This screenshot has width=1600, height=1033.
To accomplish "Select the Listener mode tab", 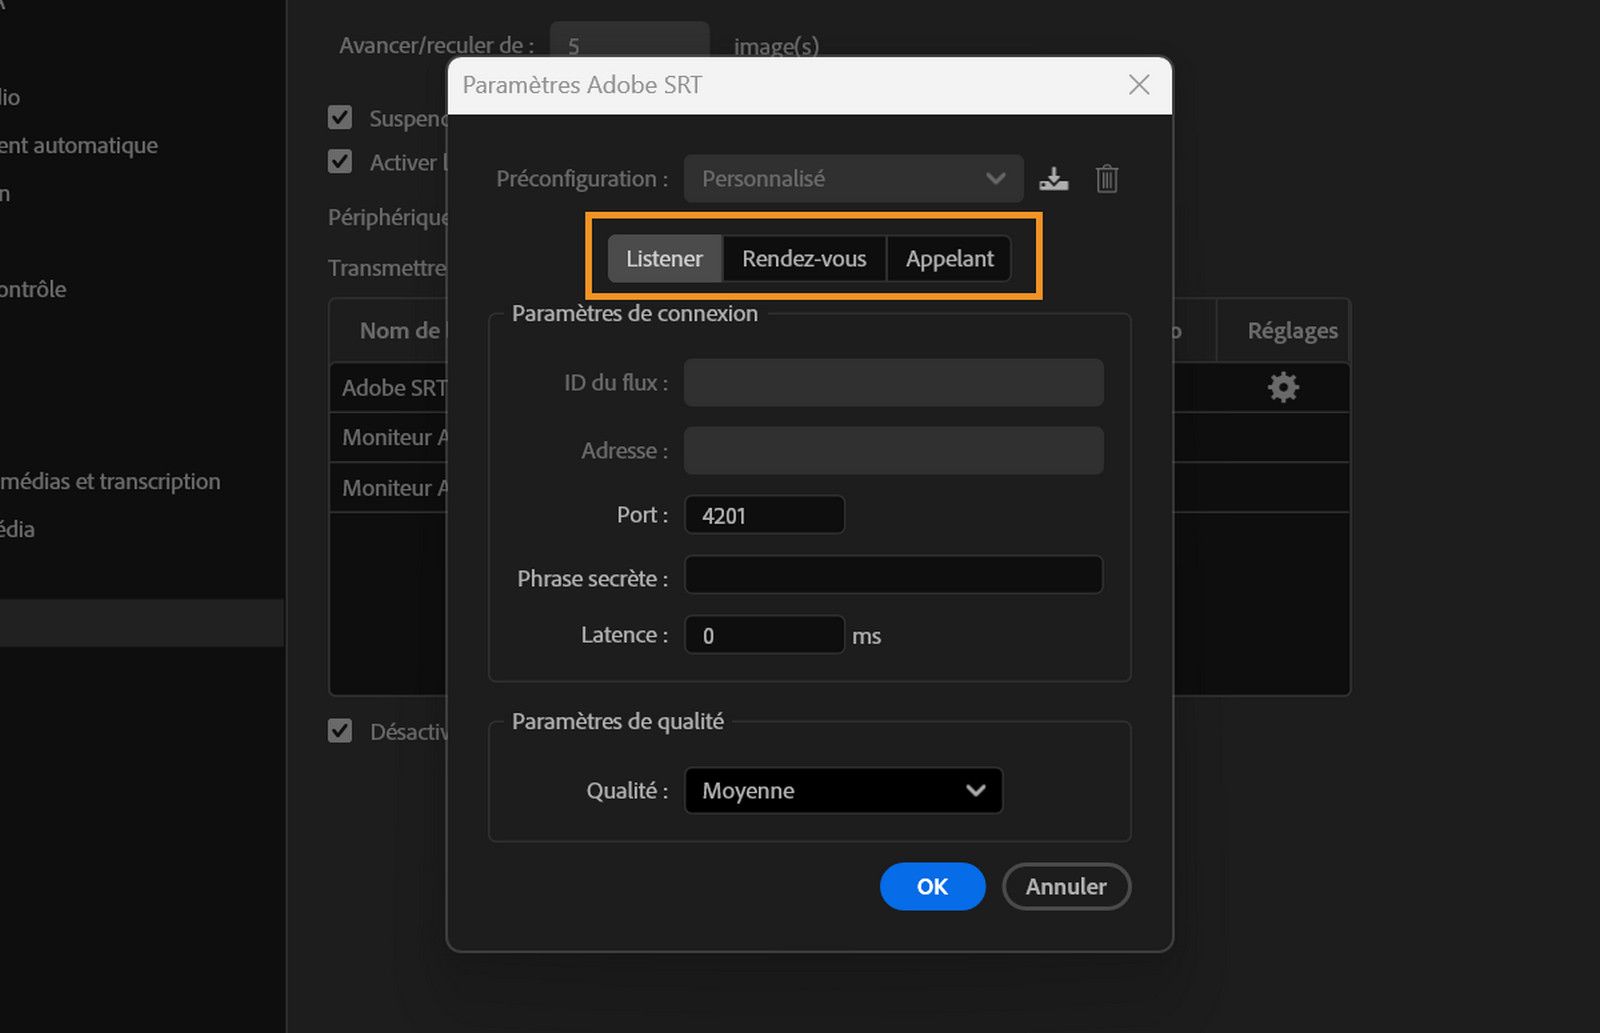I will point(664,259).
